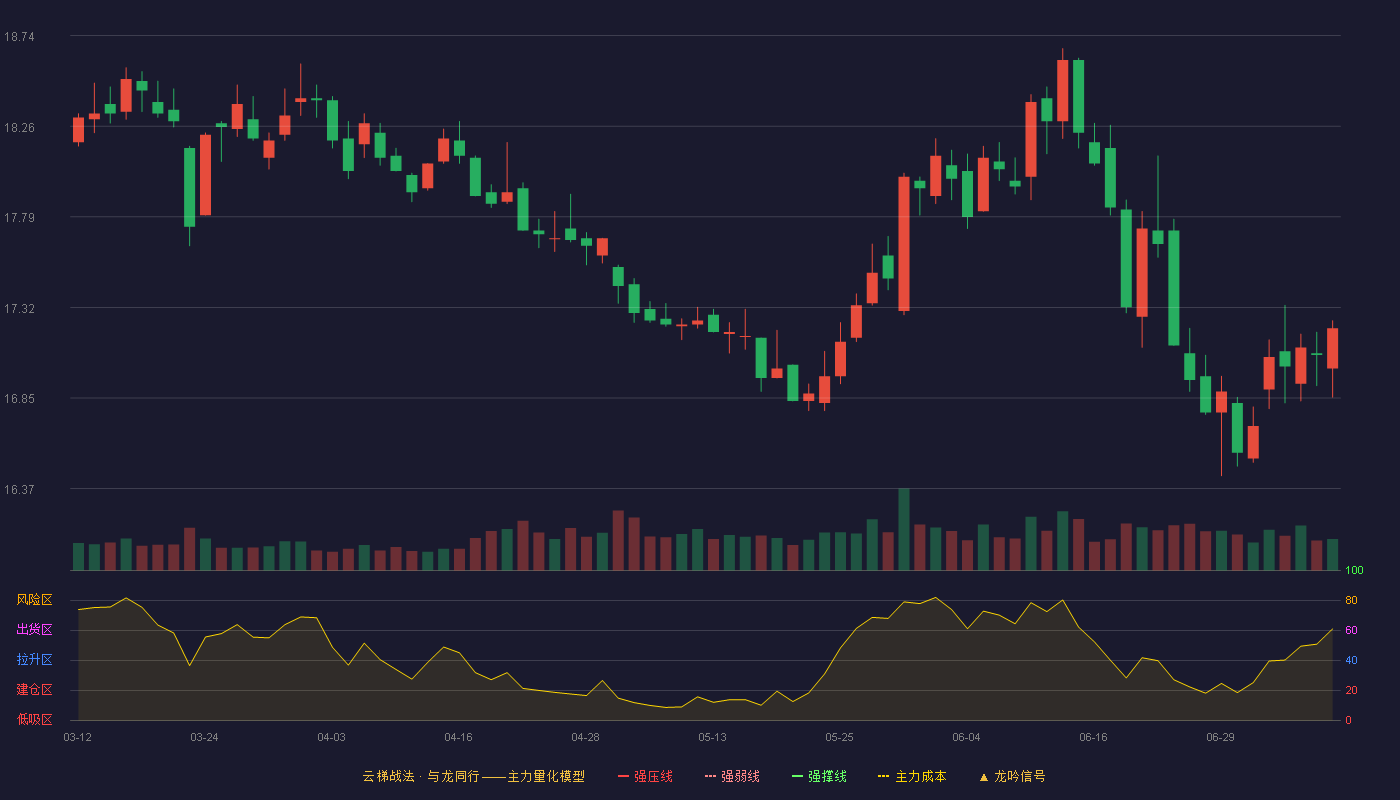Click the 06-29 date label
This screenshot has height=800, width=1400.
(1220, 737)
